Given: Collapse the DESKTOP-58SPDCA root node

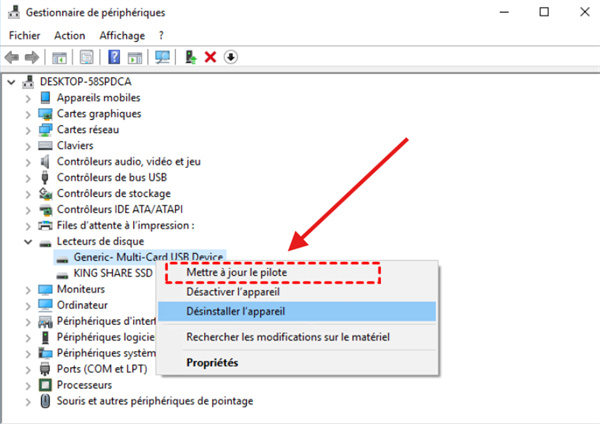Looking at the screenshot, I should click(x=11, y=82).
